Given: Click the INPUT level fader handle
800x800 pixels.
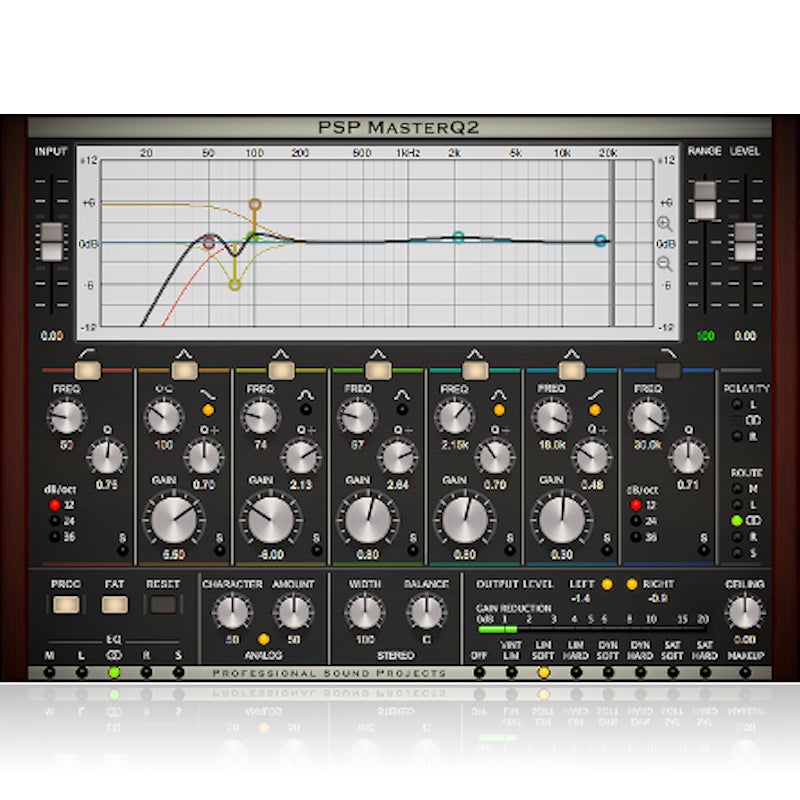Looking at the screenshot, I should coord(52,242).
